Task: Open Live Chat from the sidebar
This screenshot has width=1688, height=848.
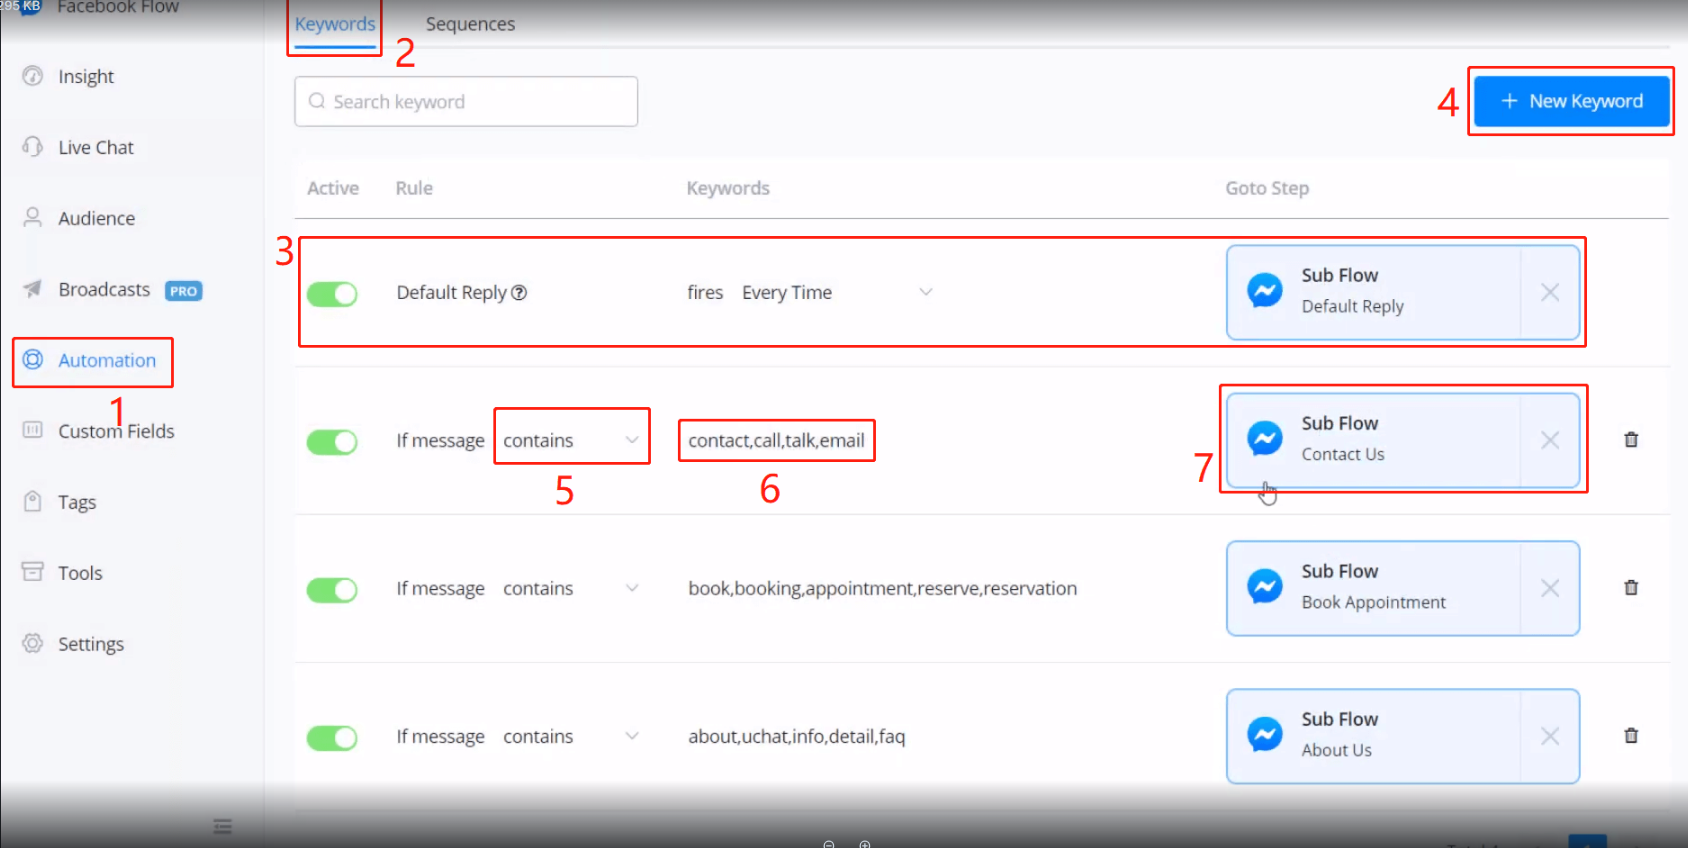Action: (x=95, y=148)
